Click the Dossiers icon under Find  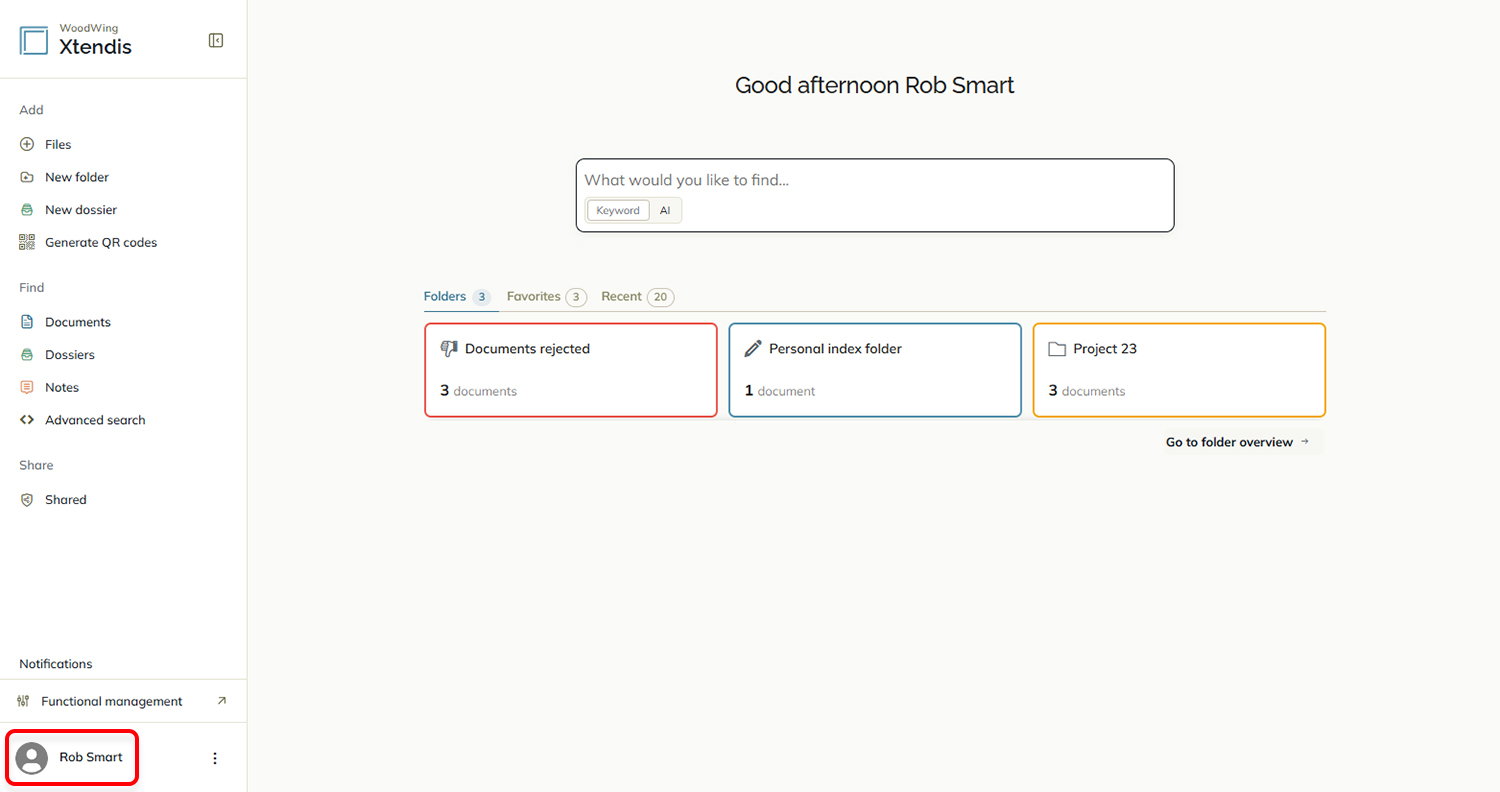27,355
